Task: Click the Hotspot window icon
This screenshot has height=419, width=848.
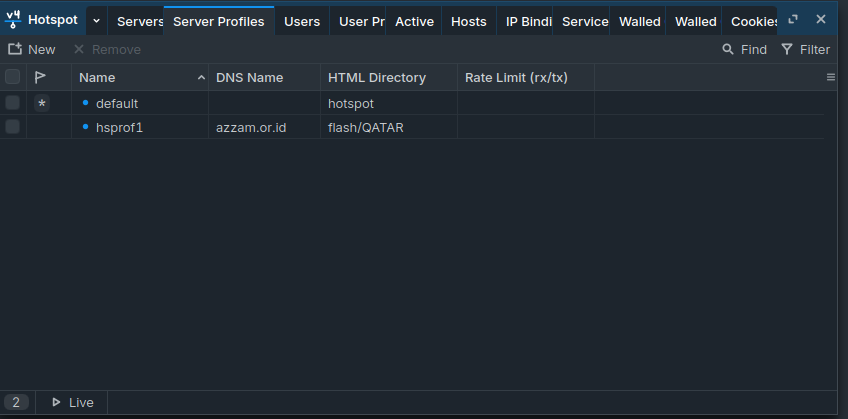Action: [x=14, y=20]
